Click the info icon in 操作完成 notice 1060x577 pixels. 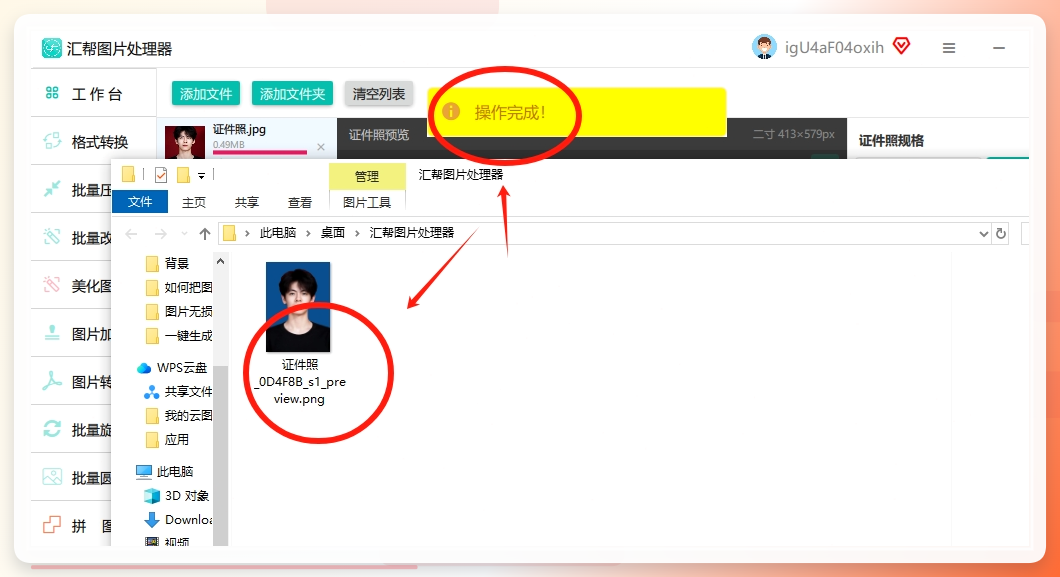click(451, 111)
